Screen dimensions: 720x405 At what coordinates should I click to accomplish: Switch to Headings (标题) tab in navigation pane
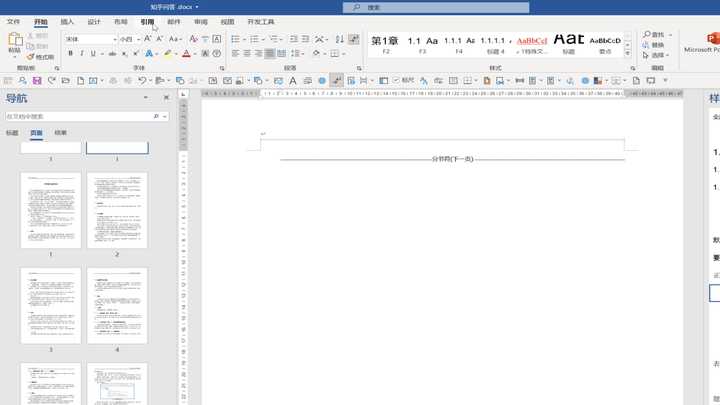[x=12, y=133]
